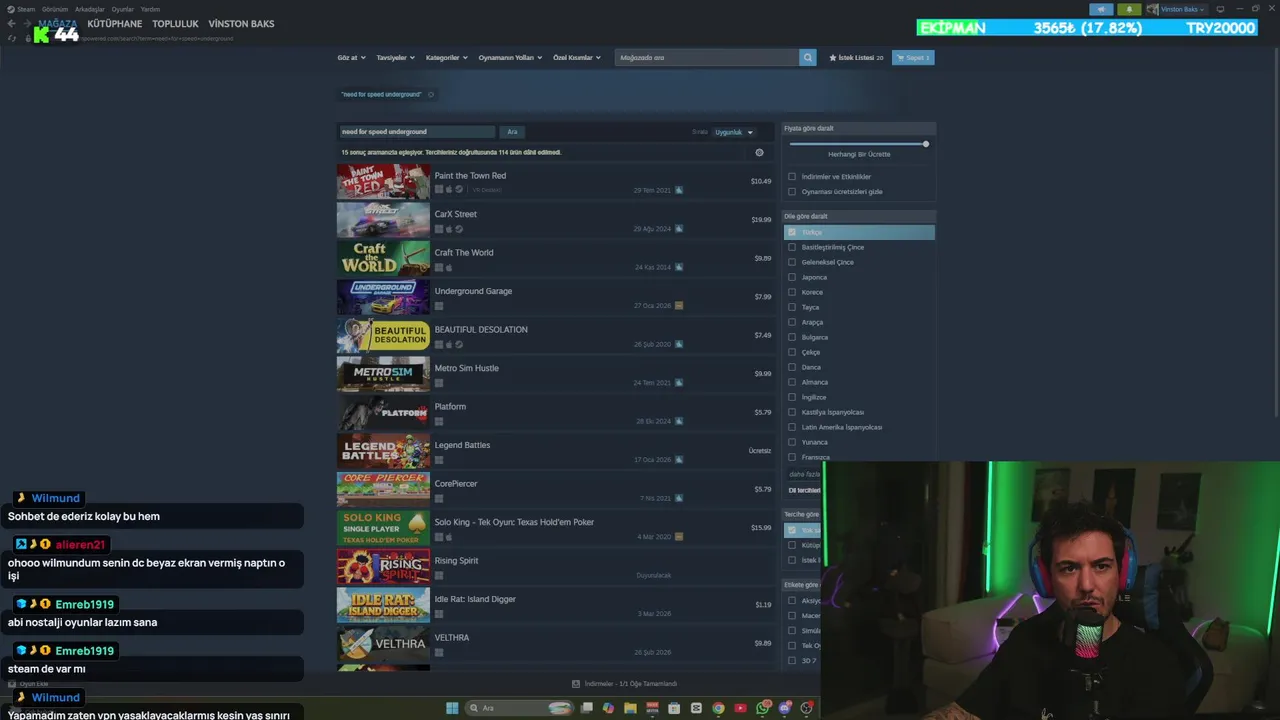Toggle İndirimler ve Etkinlikler checkbox
Viewport: 1280px width, 720px height.
click(x=792, y=177)
